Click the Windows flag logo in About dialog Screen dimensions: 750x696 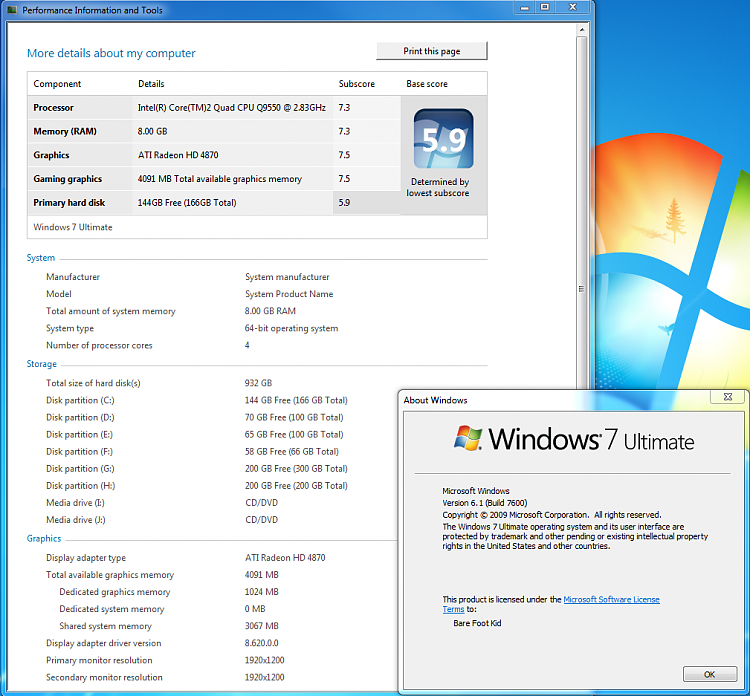coord(468,438)
